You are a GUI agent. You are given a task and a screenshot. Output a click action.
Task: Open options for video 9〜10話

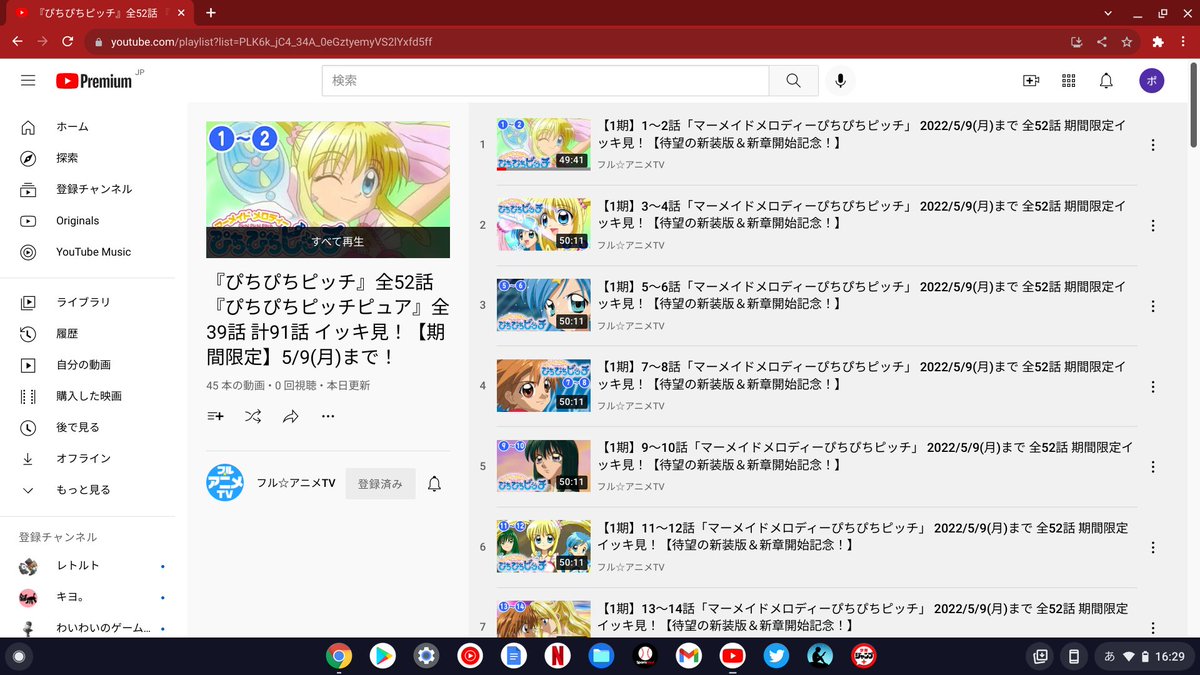tap(1152, 467)
